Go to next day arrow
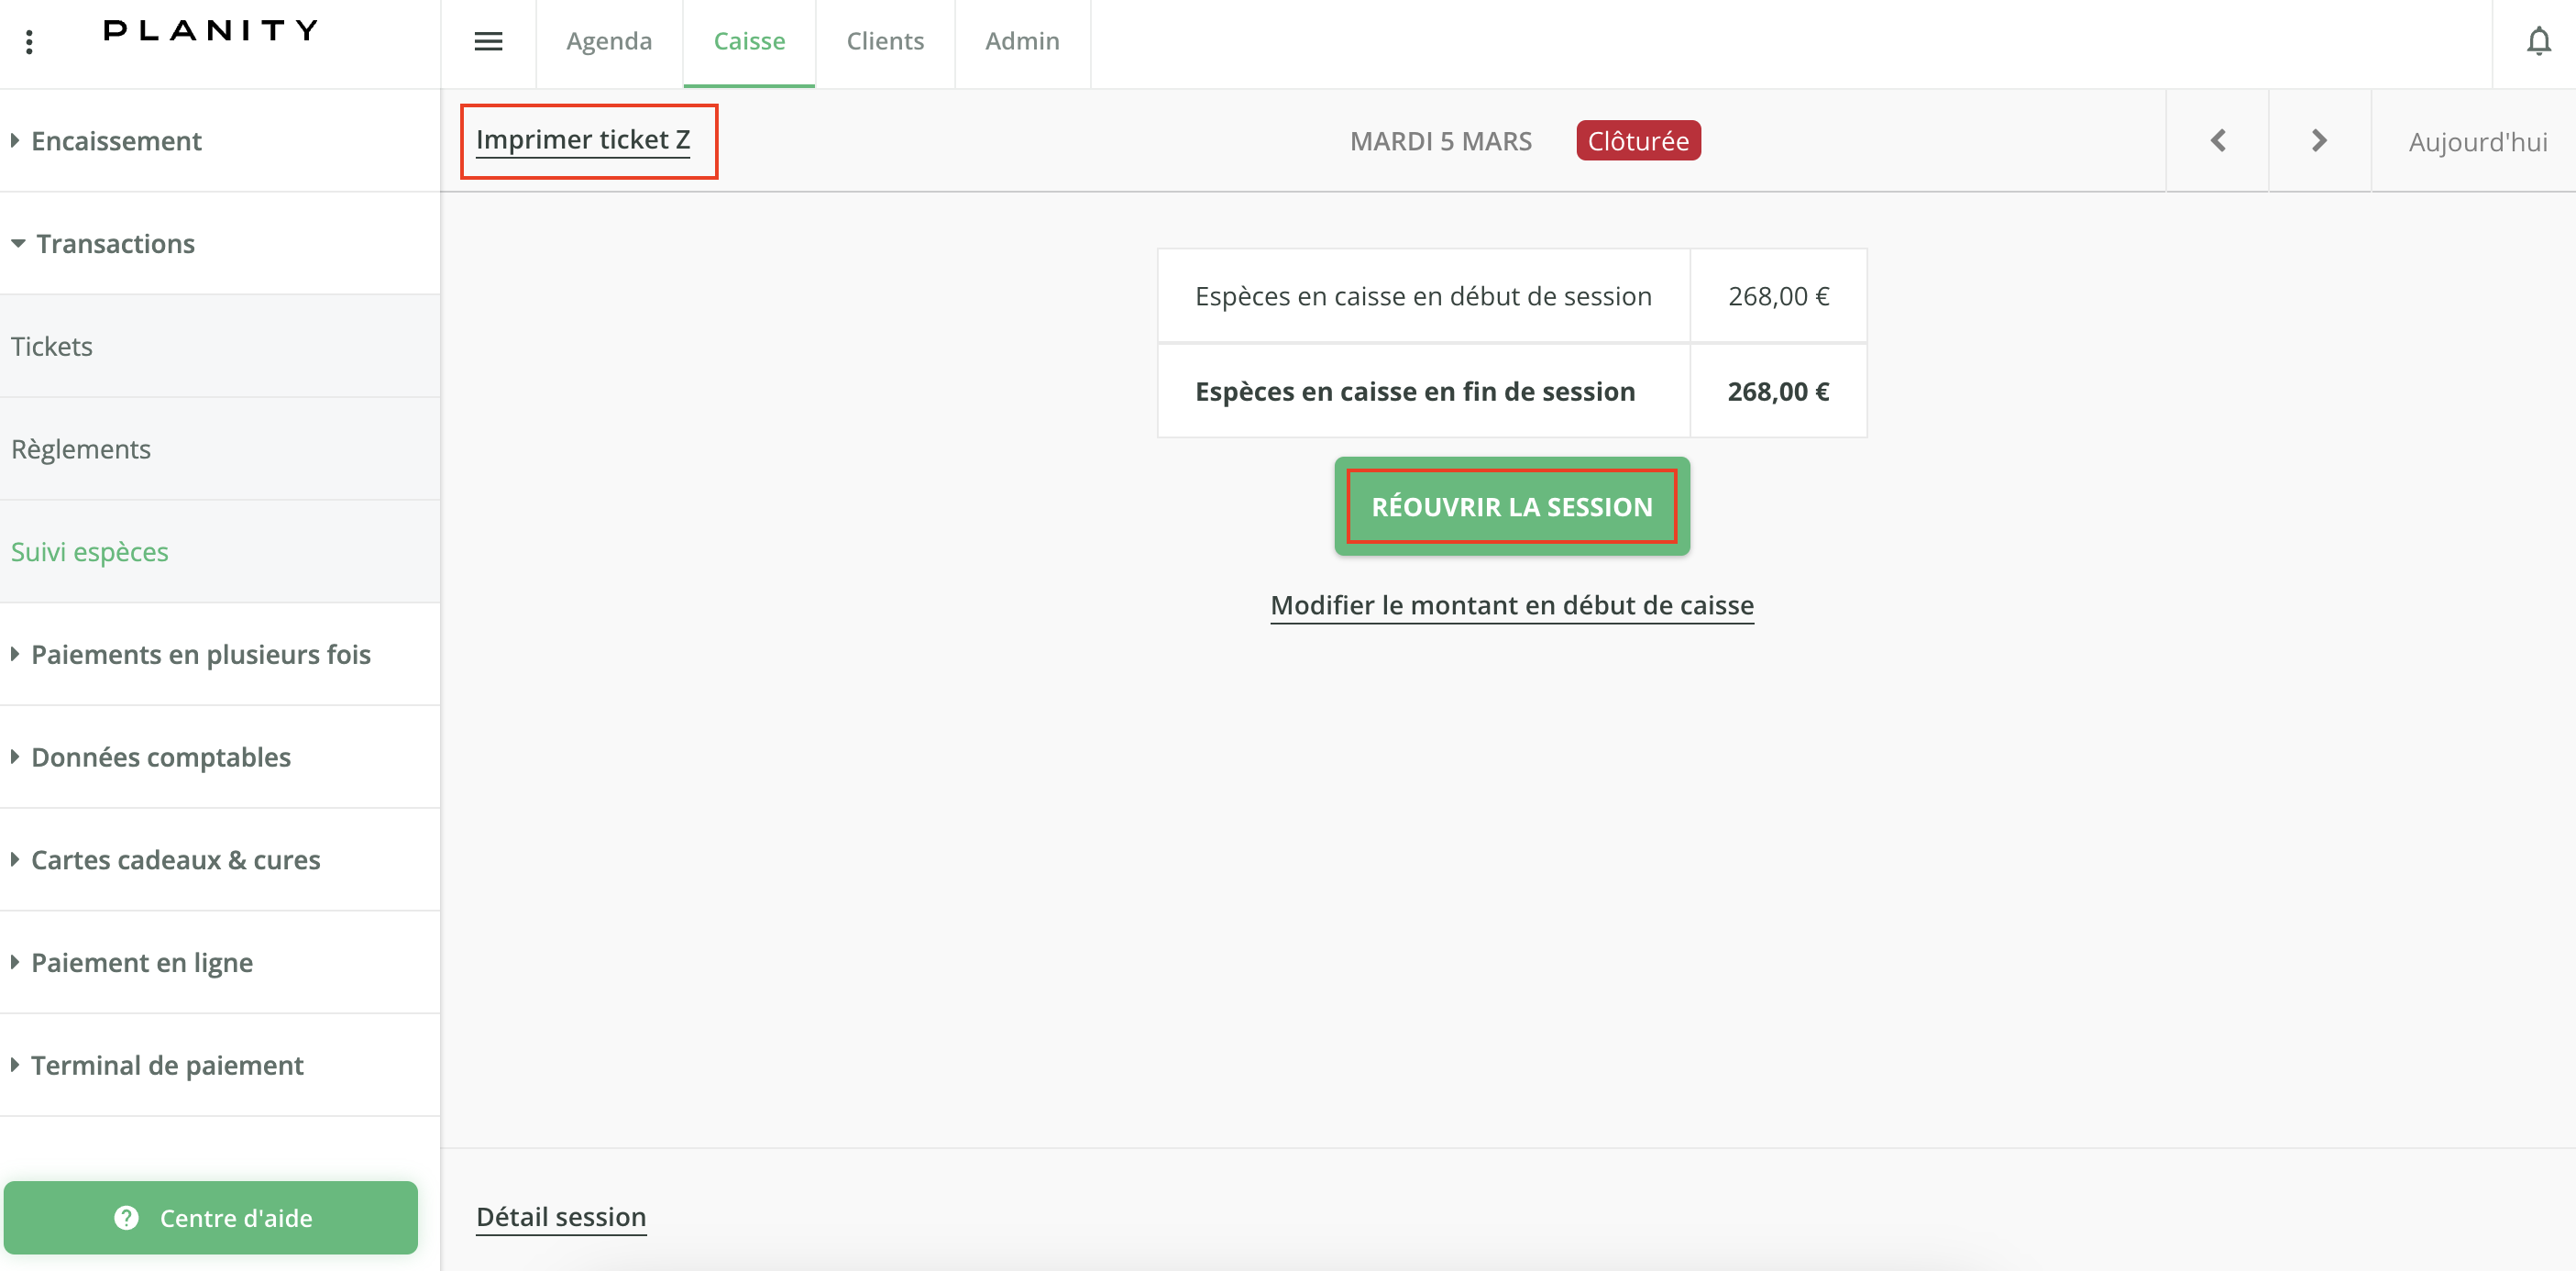The height and width of the screenshot is (1271, 2576). tap(2319, 141)
